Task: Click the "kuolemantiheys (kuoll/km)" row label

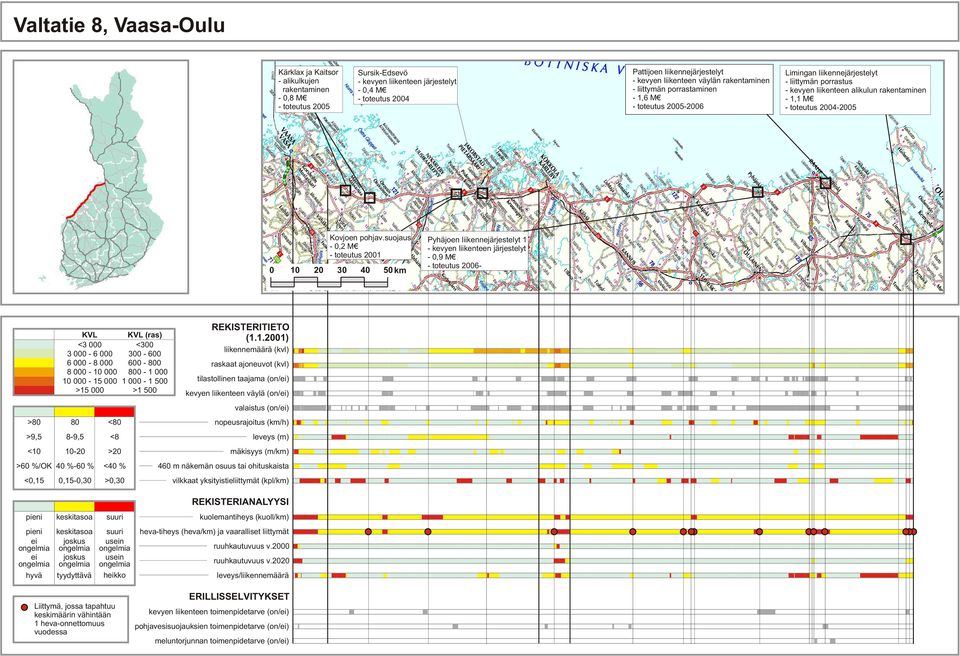Action: click(x=245, y=517)
